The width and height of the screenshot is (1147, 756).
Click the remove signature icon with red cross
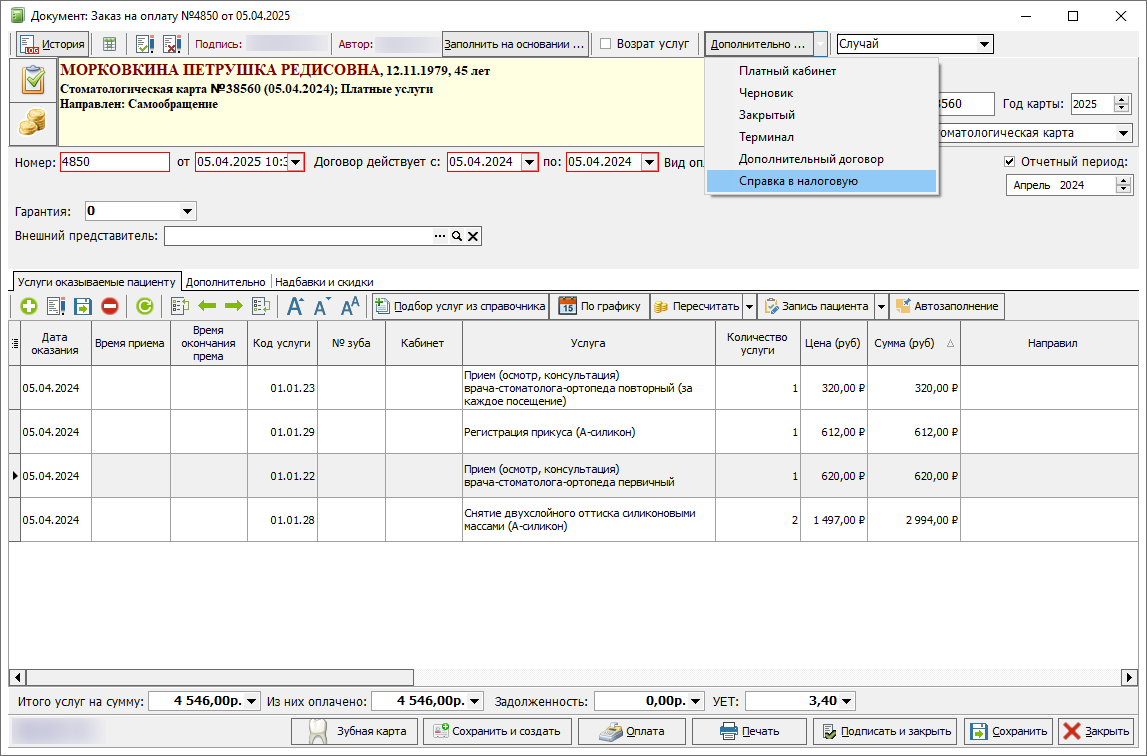pyautogui.click(x=172, y=44)
